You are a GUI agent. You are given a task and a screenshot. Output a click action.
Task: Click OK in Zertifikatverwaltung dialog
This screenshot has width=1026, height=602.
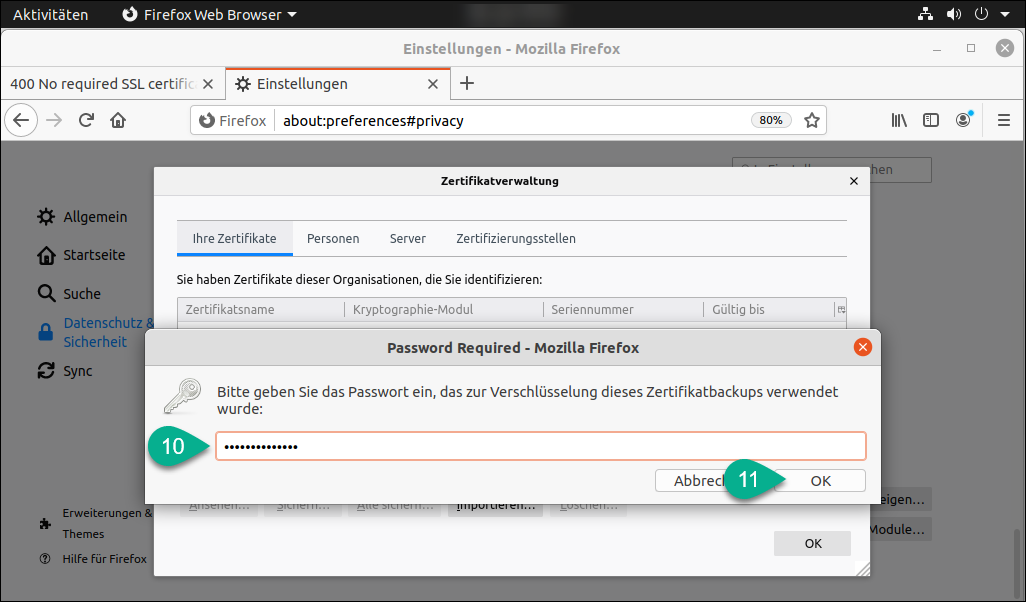[813, 544]
